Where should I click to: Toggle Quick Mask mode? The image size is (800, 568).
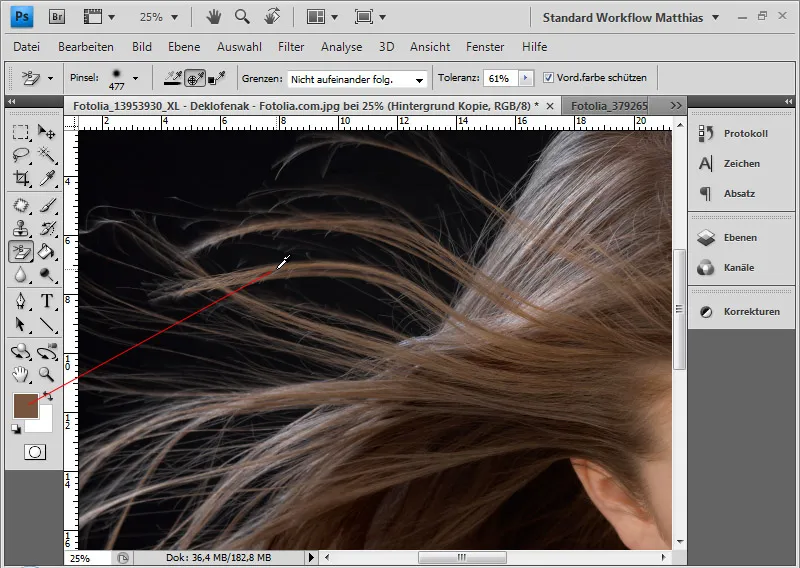[35, 452]
